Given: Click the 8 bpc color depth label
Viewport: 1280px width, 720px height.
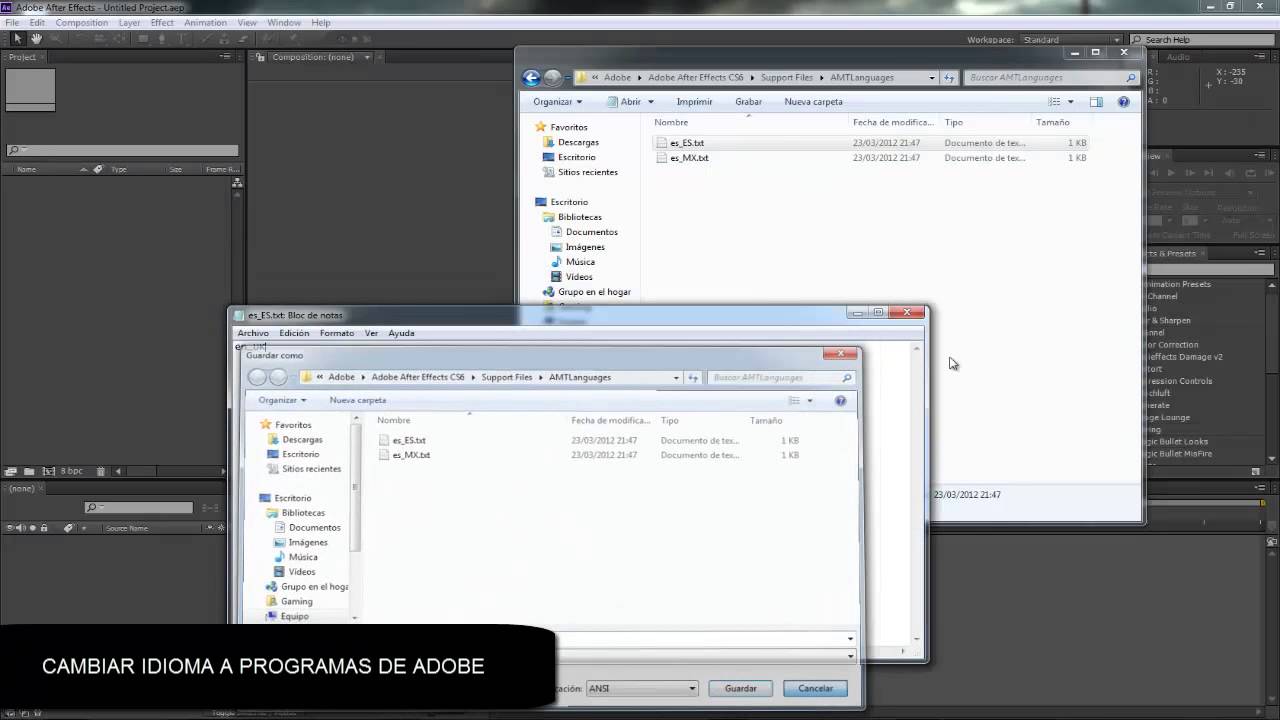Looking at the screenshot, I should (x=72, y=471).
